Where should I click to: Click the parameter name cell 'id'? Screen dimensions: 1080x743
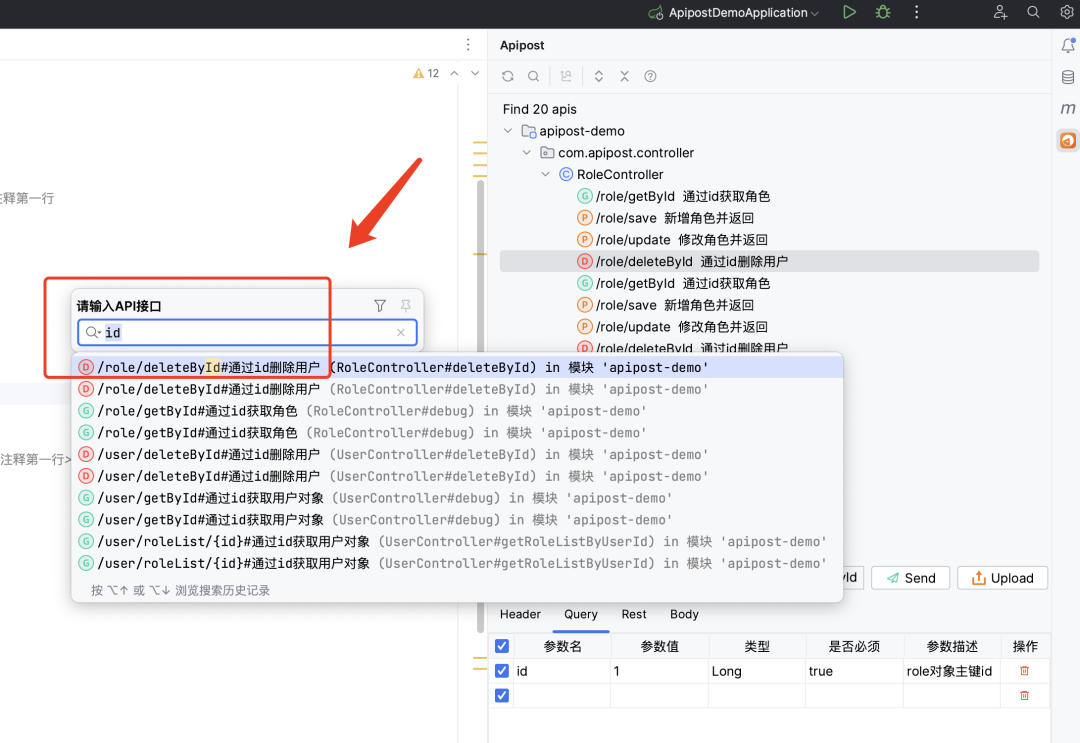point(561,671)
